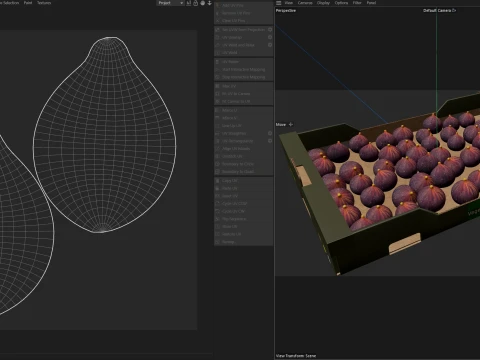Open UV Weld and Relax settings gear
The image size is (480, 360).
(270, 45)
